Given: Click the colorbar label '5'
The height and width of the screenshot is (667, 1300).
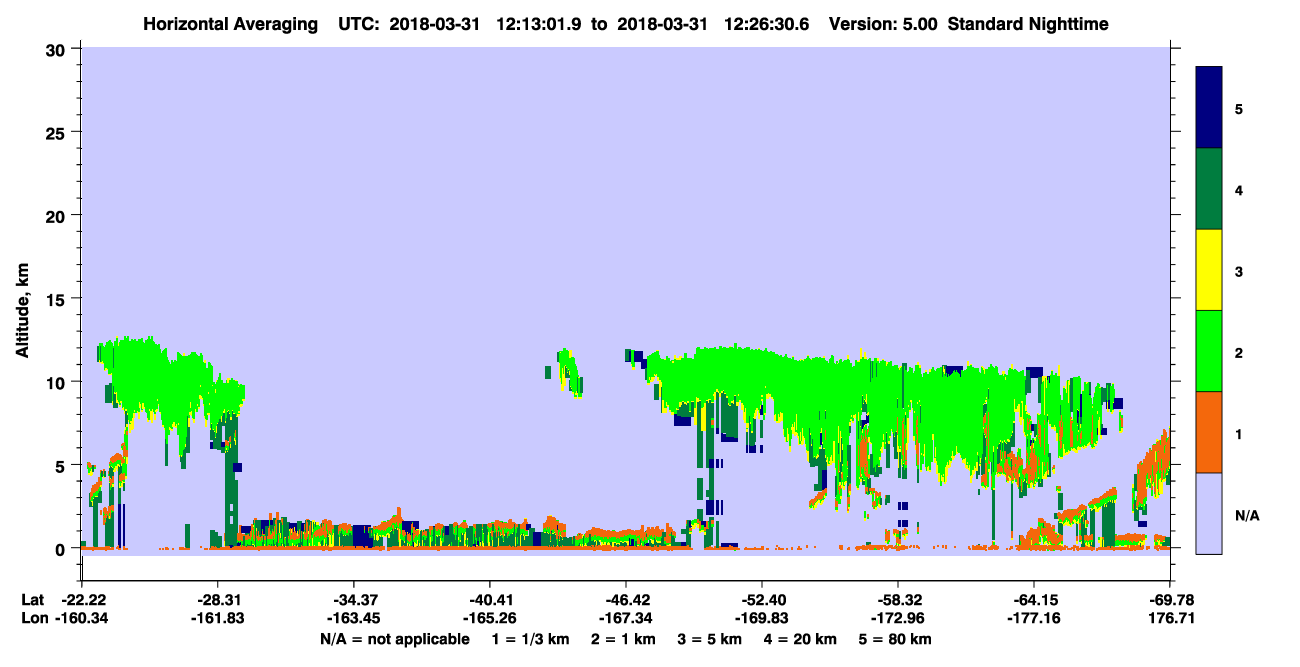Looking at the screenshot, I should click(x=1239, y=108).
